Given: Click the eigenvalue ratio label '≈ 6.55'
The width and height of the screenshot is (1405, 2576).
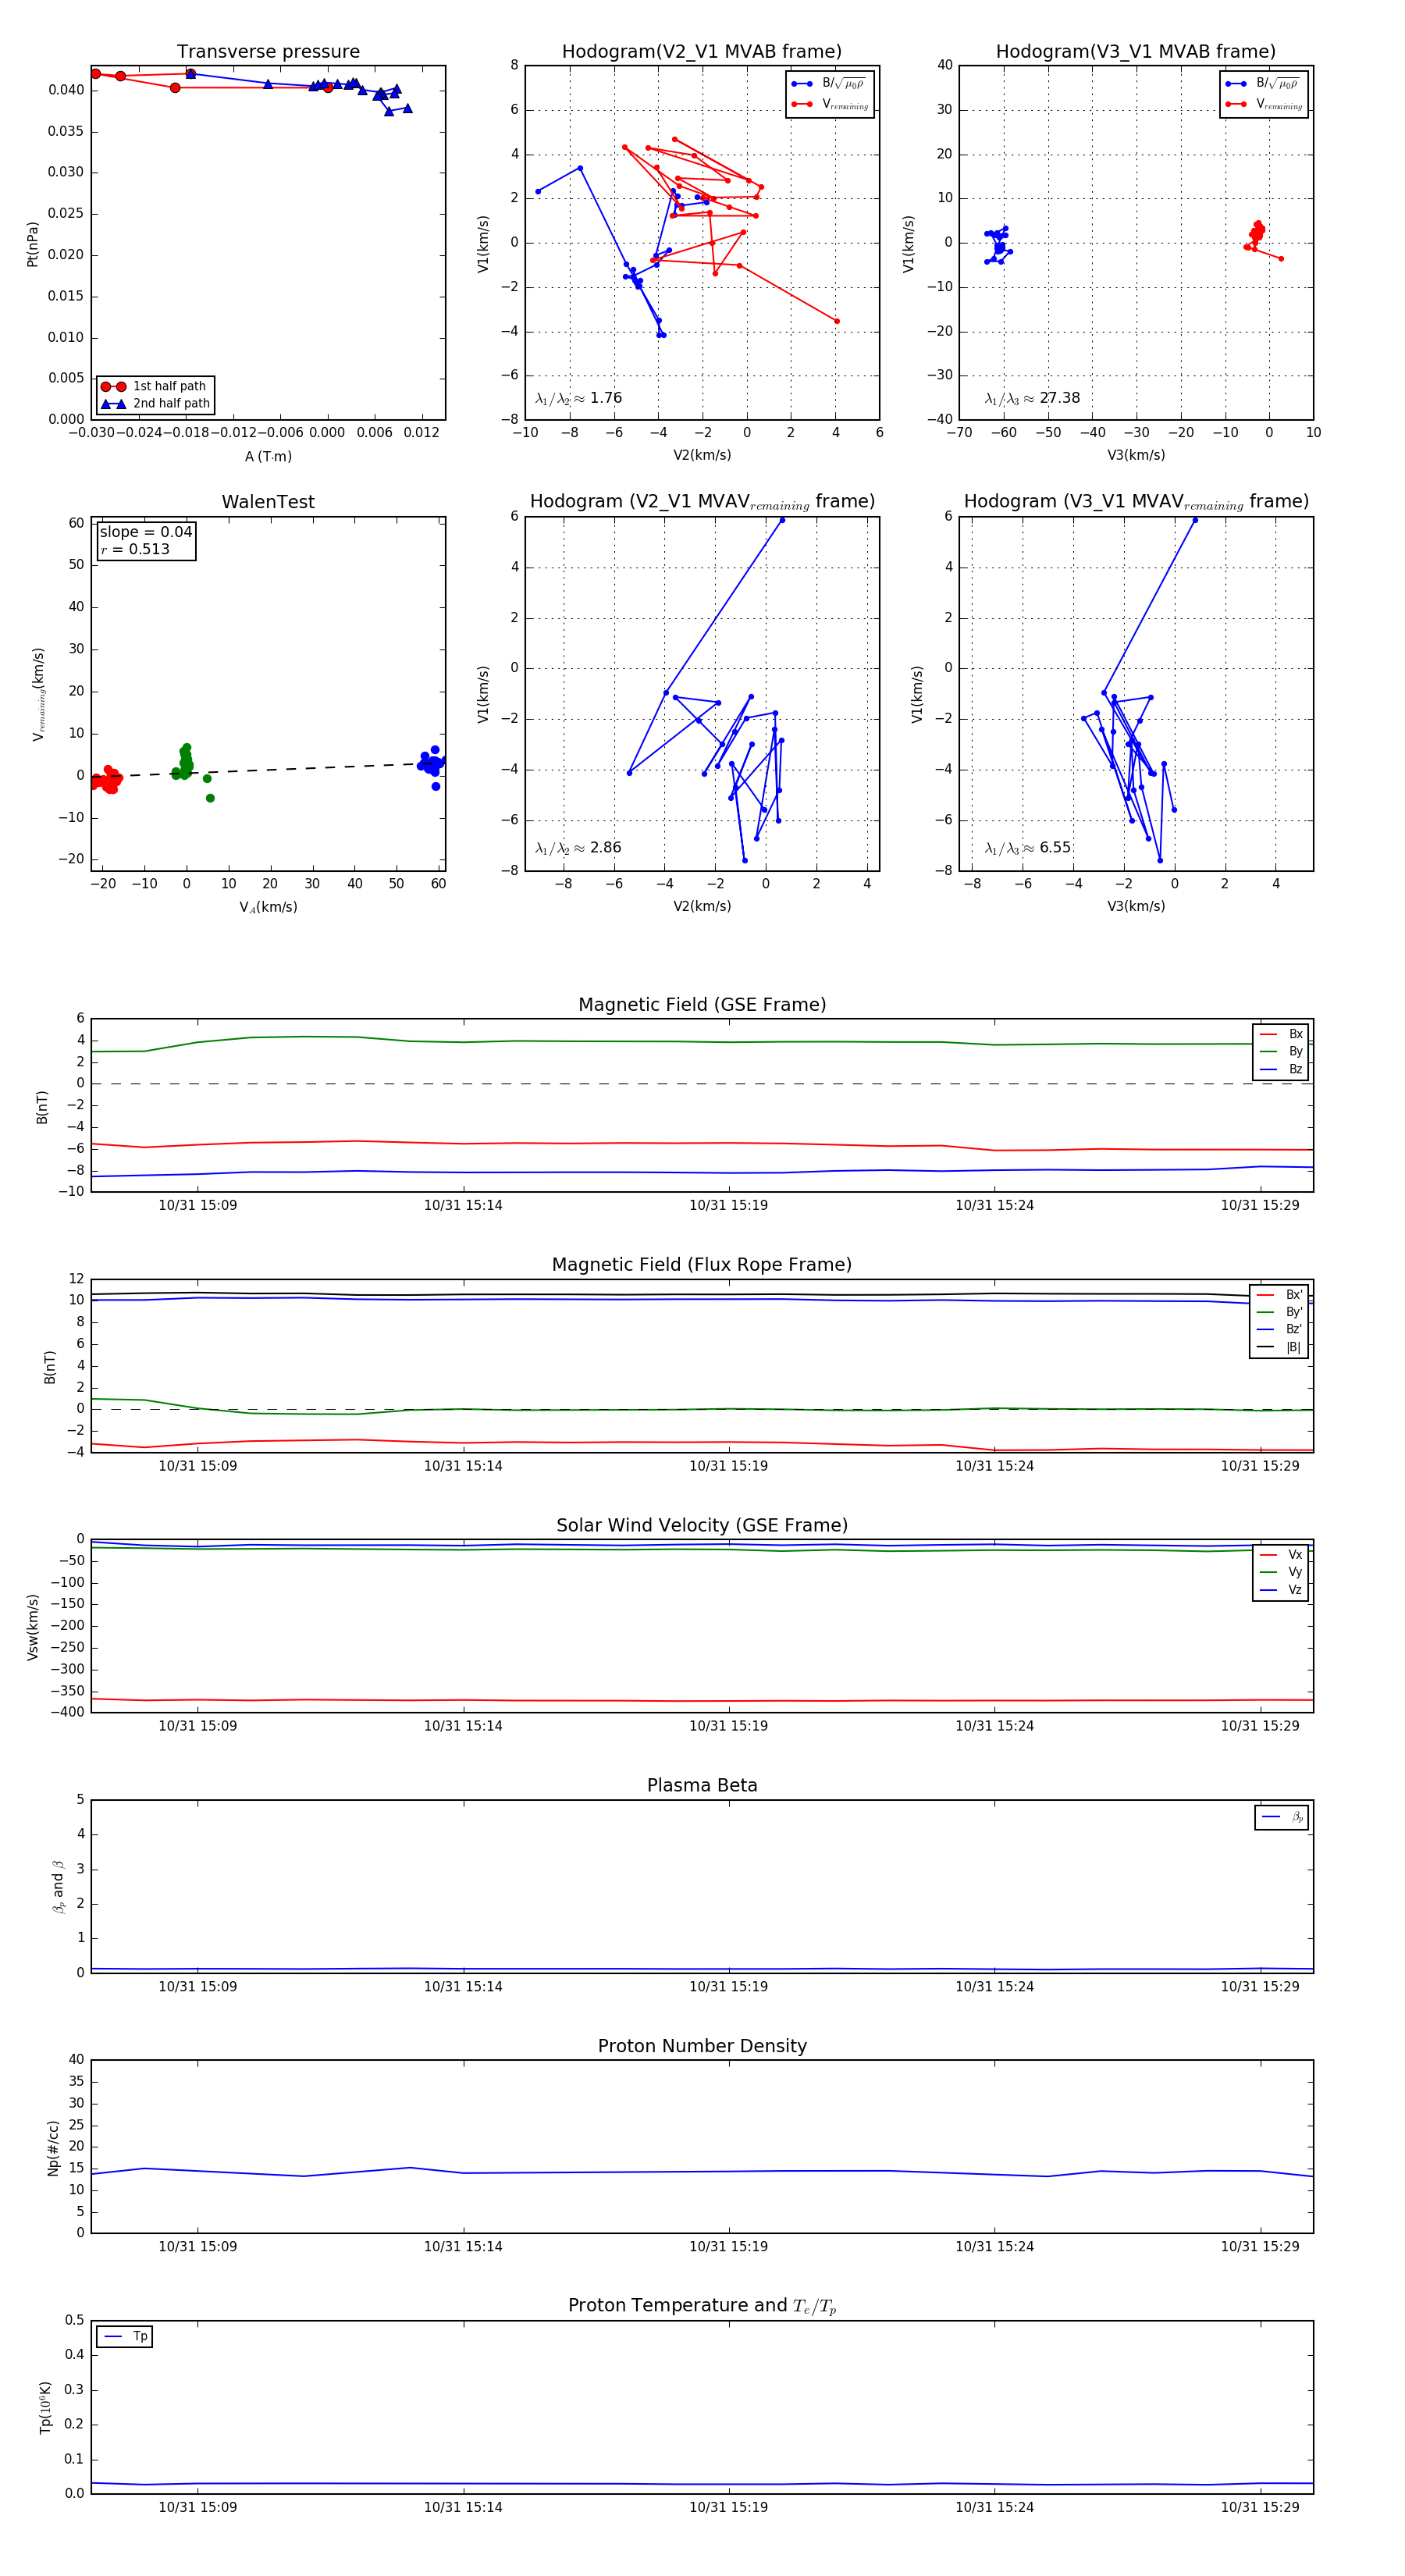Looking at the screenshot, I should click(x=1028, y=848).
